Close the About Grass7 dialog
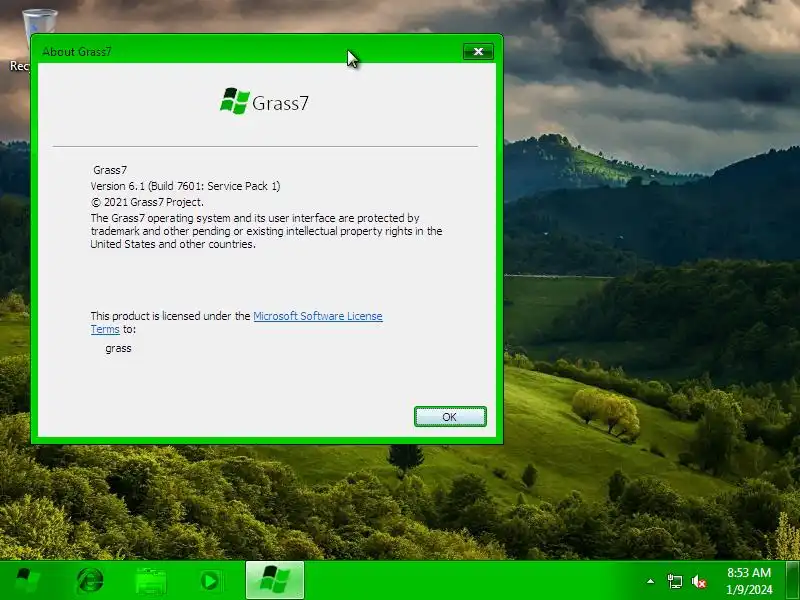This screenshot has width=800, height=600. 478,52
